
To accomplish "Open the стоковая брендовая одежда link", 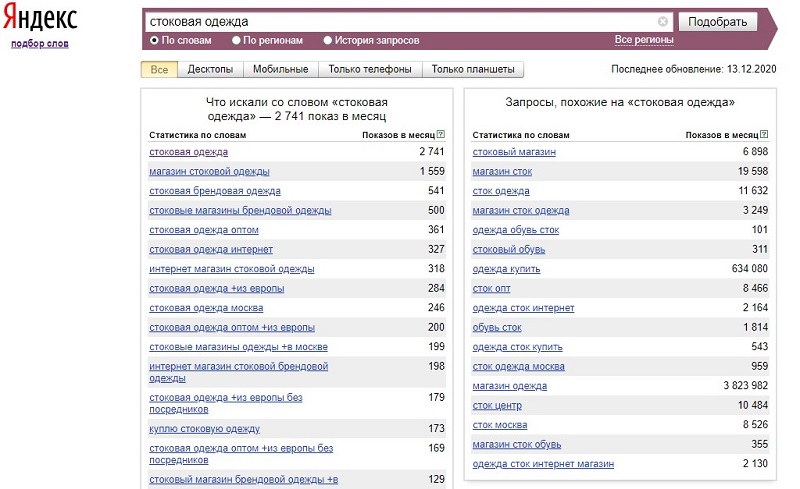I will click(x=215, y=191).
